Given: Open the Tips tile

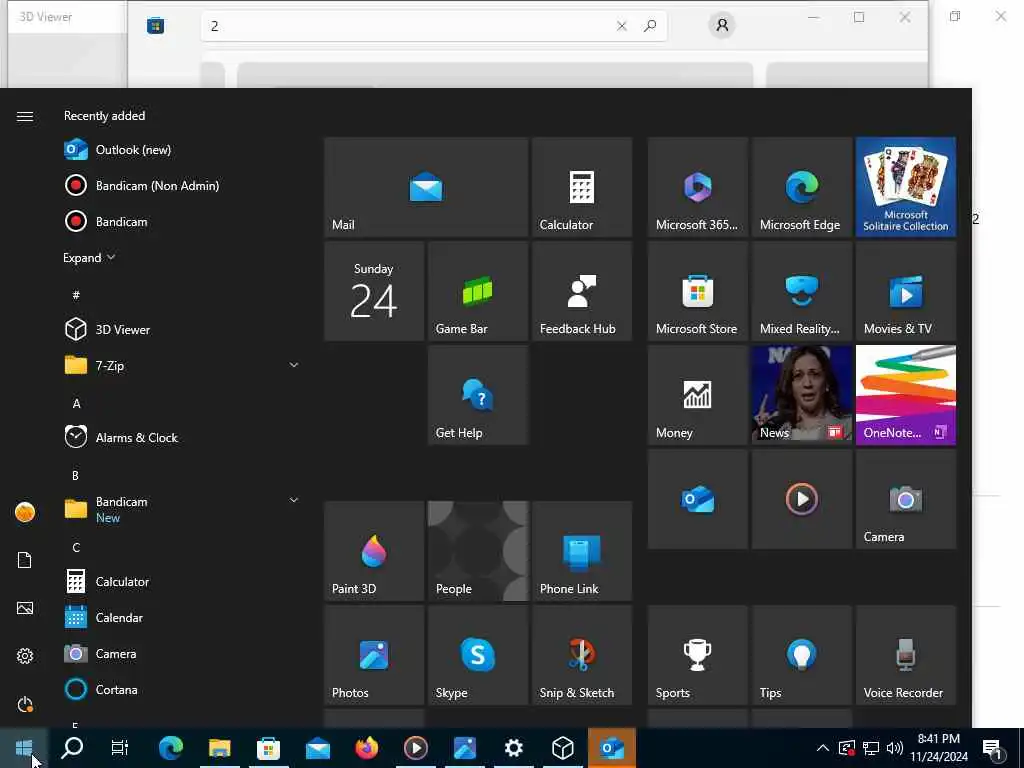Looking at the screenshot, I should 801,655.
